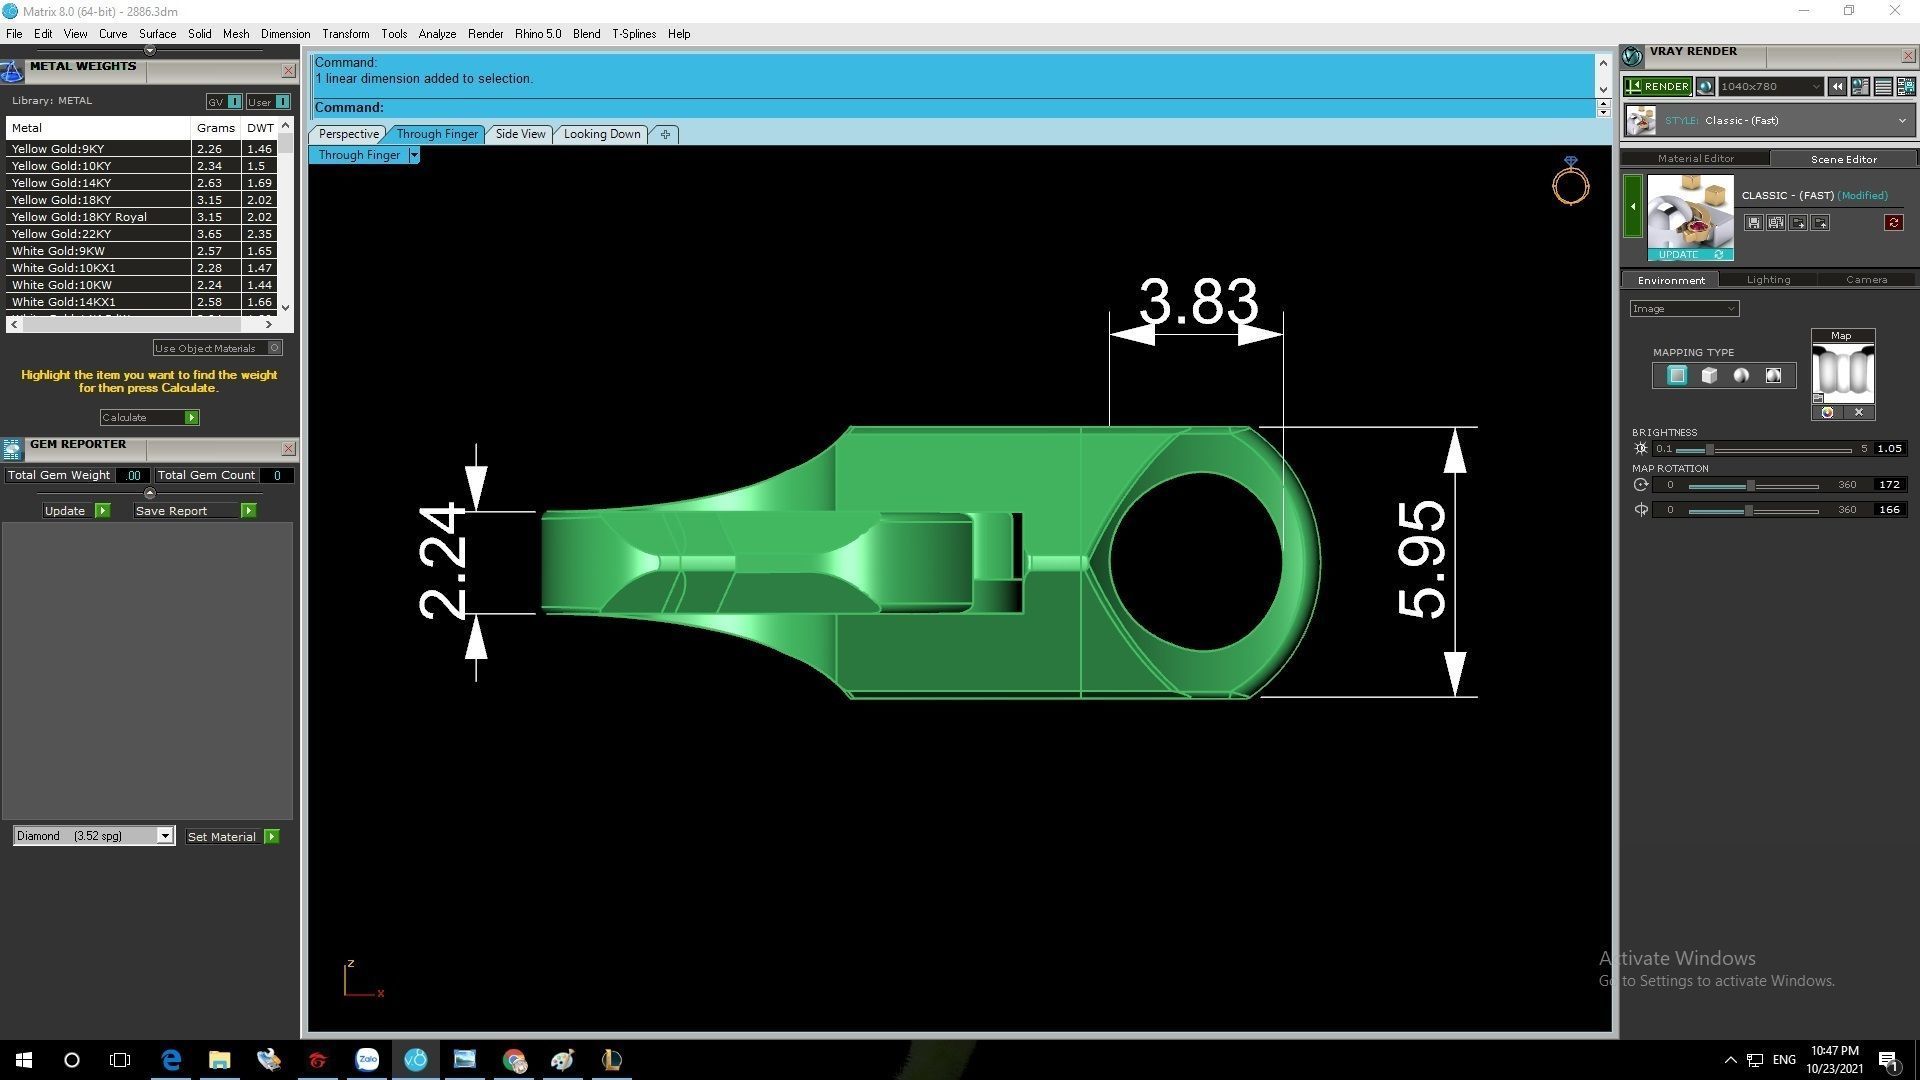Switch to the Scene Editor tab
1920x1080 pixels.
point(1843,159)
